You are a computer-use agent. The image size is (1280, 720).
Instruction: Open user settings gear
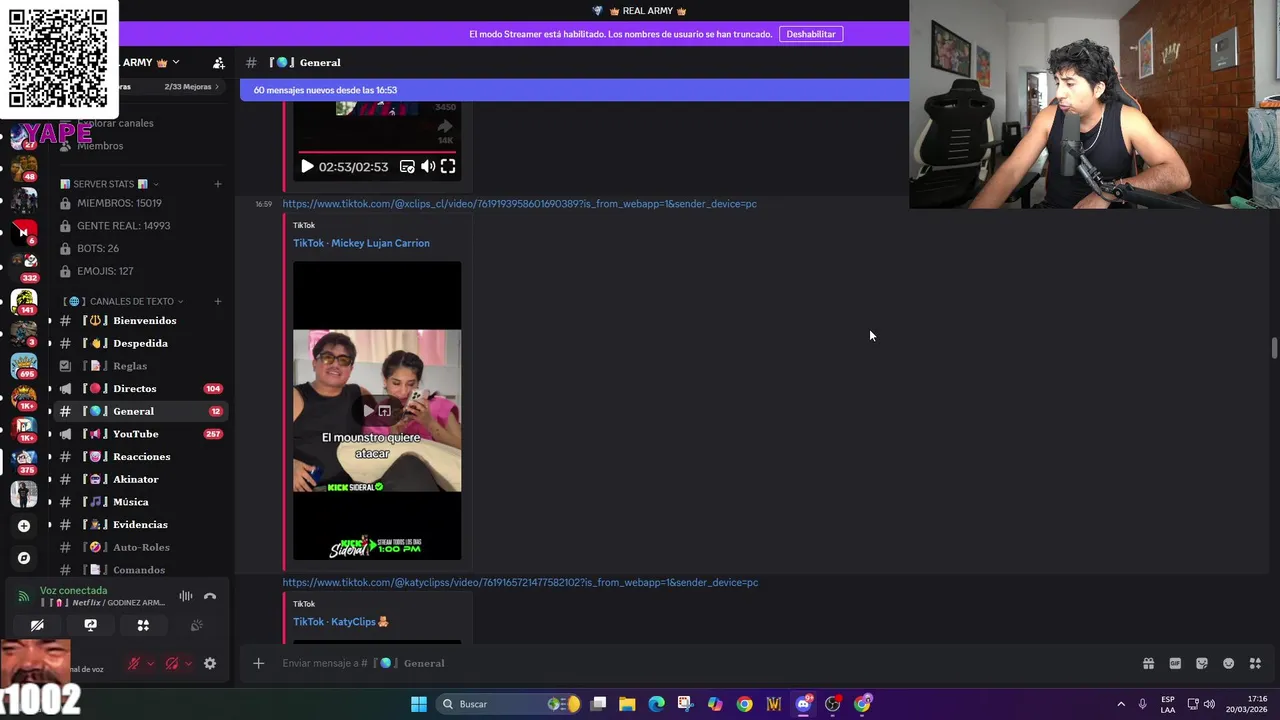pyautogui.click(x=210, y=663)
